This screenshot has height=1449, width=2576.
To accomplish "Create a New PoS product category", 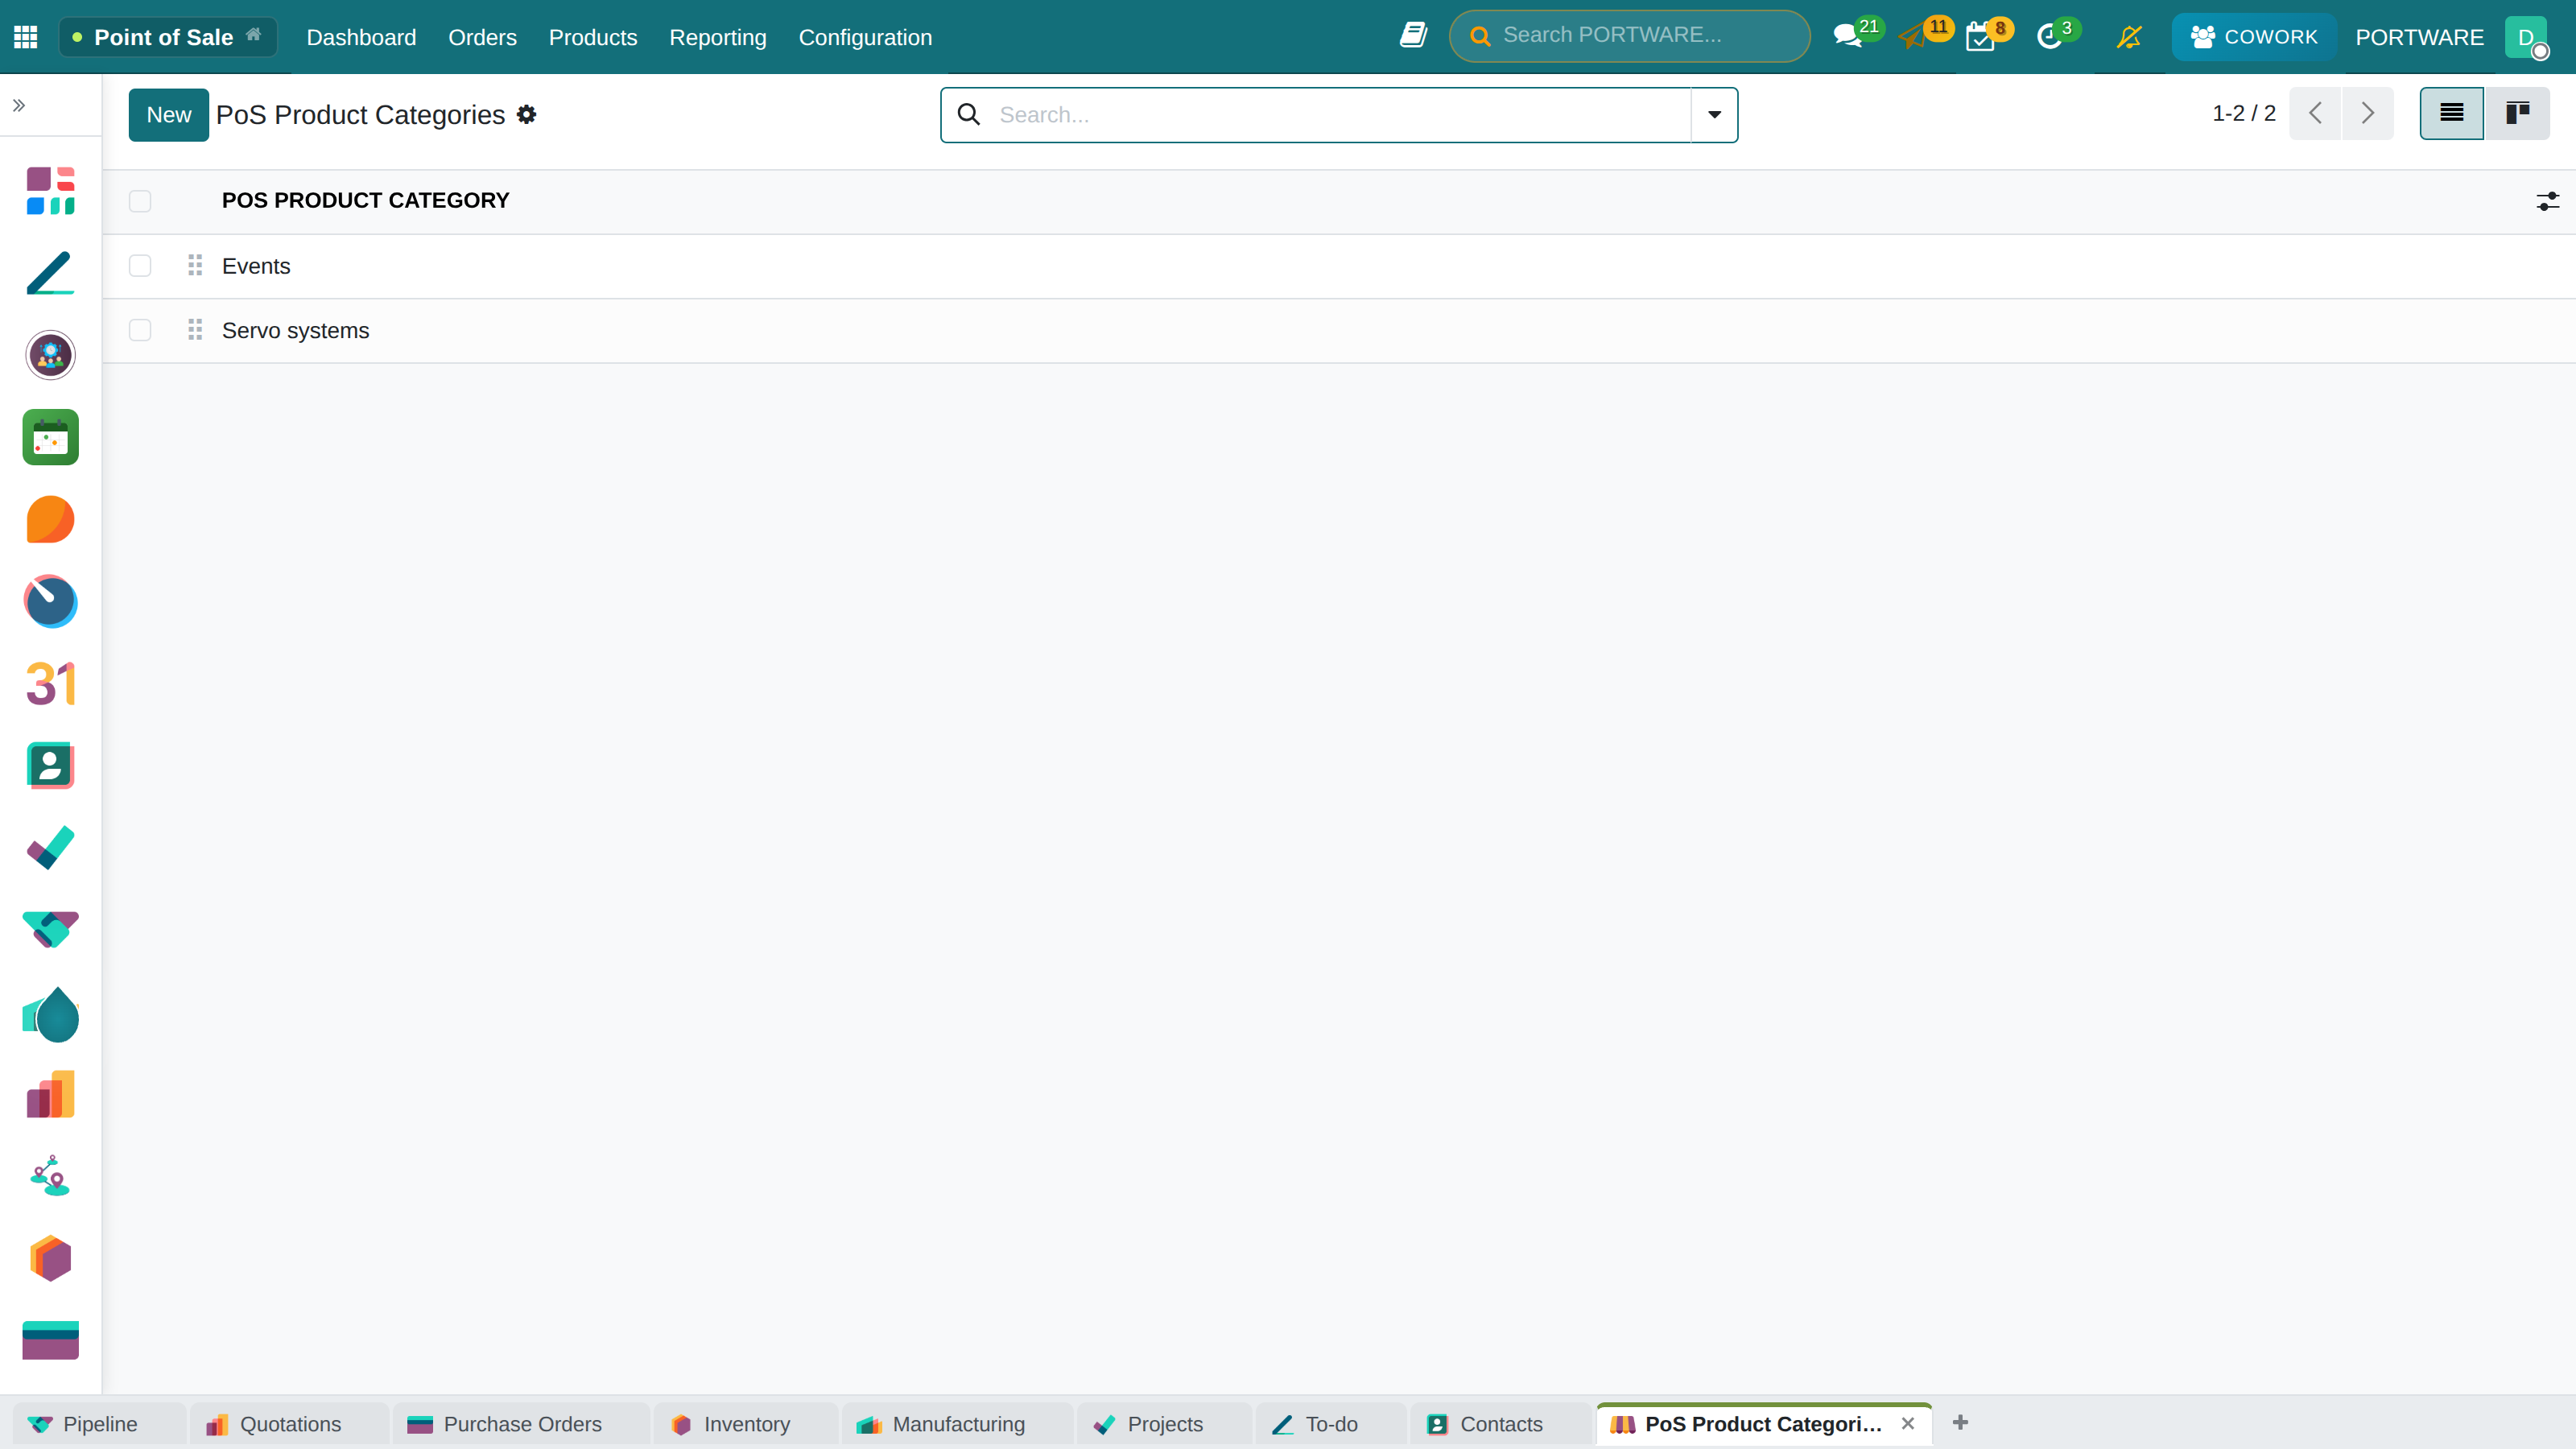I will coord(168,115).
